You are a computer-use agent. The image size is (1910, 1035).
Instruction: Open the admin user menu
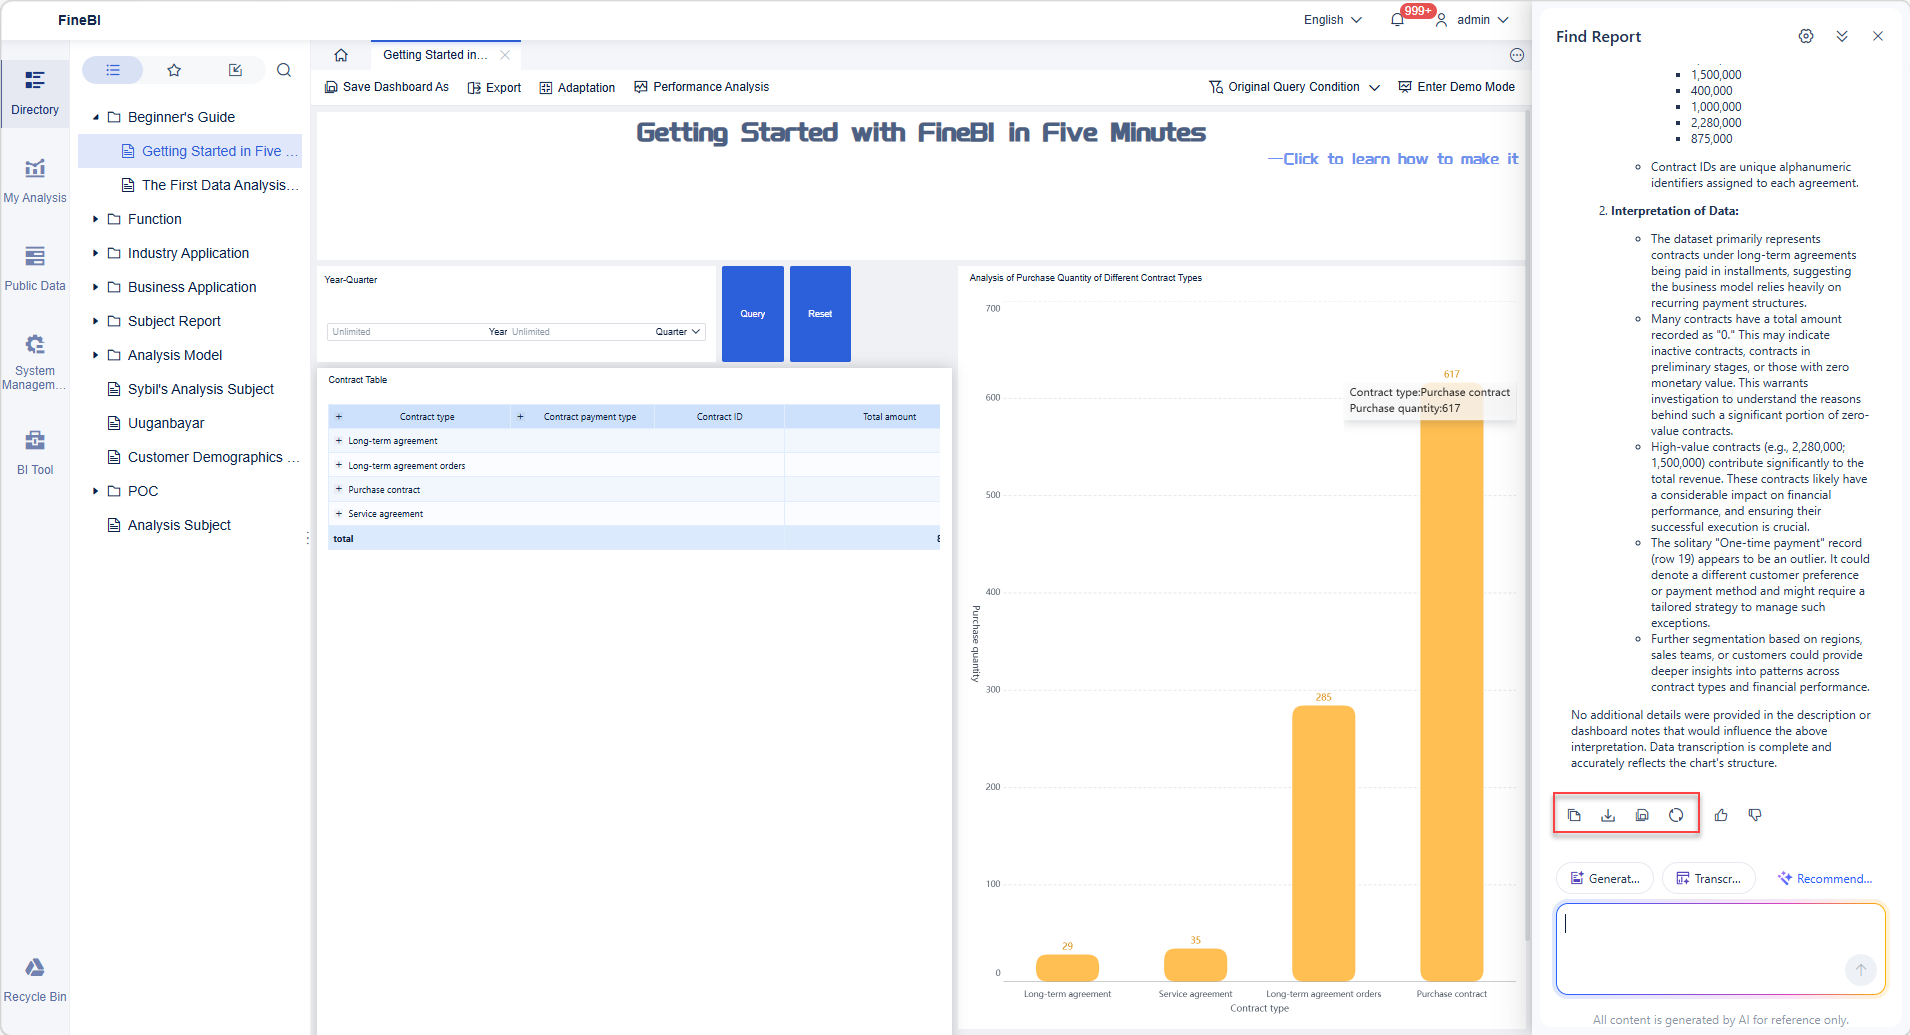pyautogui.click(x=1471, y=20)
